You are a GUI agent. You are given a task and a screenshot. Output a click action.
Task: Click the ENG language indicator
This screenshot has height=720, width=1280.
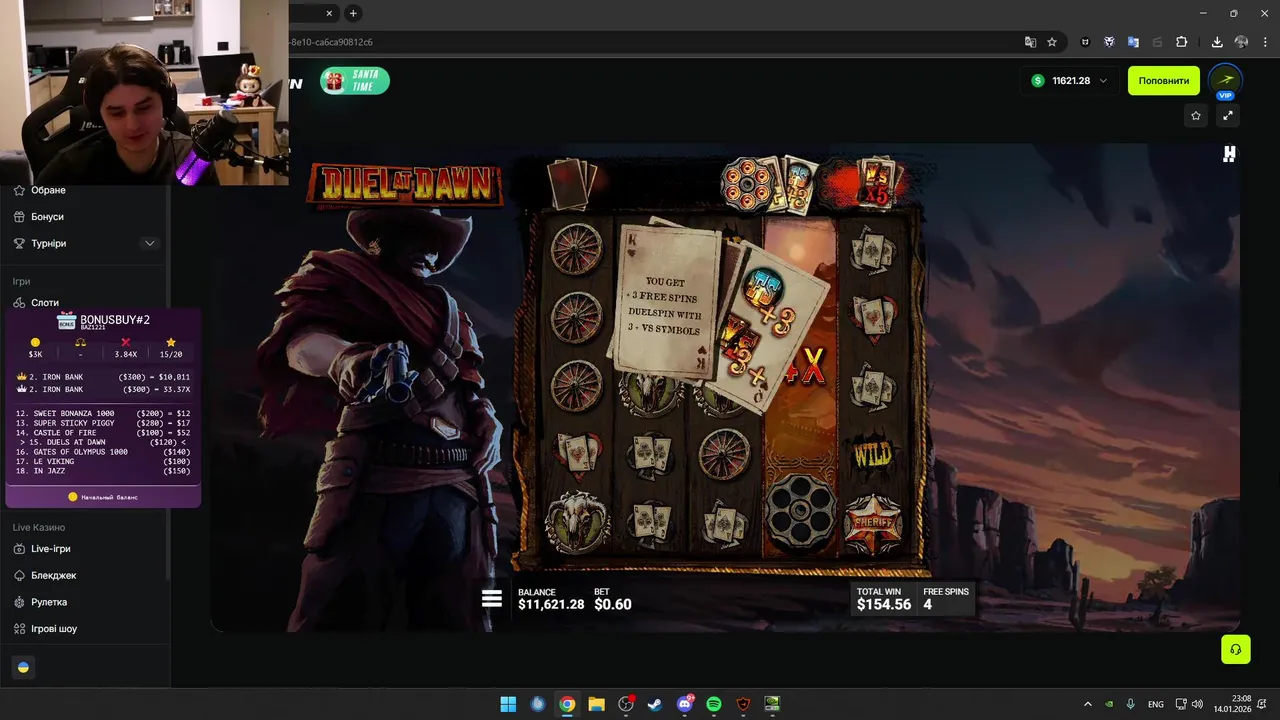tap(1156, 704)
